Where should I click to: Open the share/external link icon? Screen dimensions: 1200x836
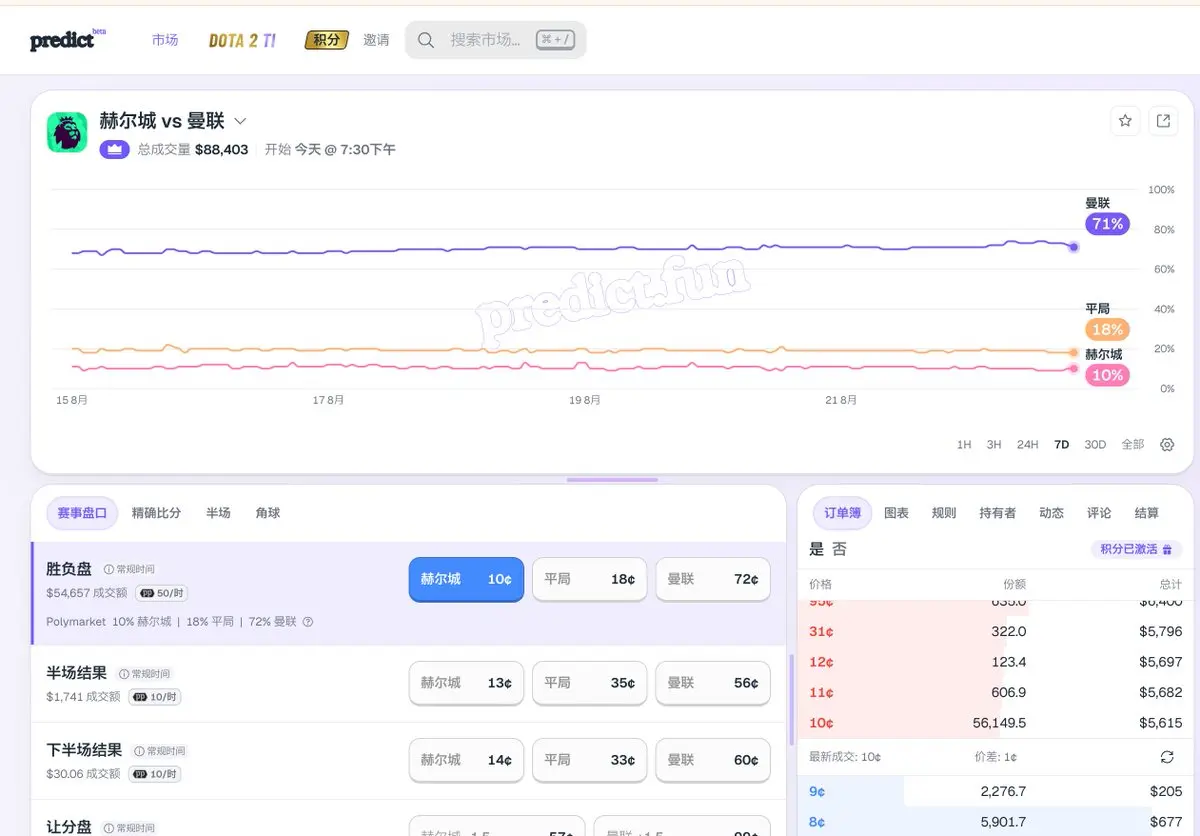pyautogui.click(x=1163, y=121)
